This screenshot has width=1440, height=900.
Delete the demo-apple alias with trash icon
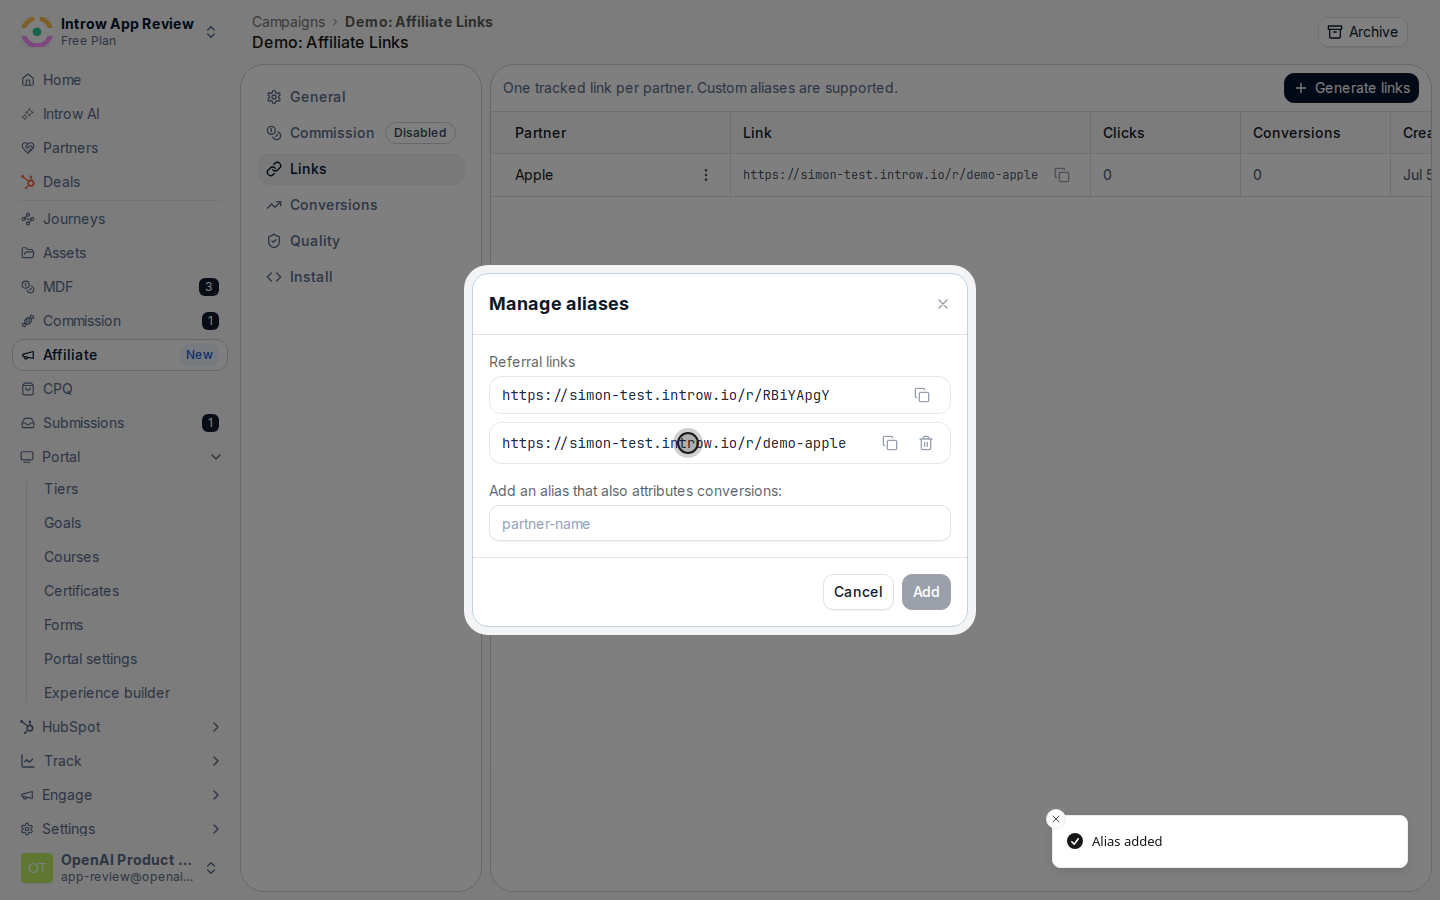926,443
